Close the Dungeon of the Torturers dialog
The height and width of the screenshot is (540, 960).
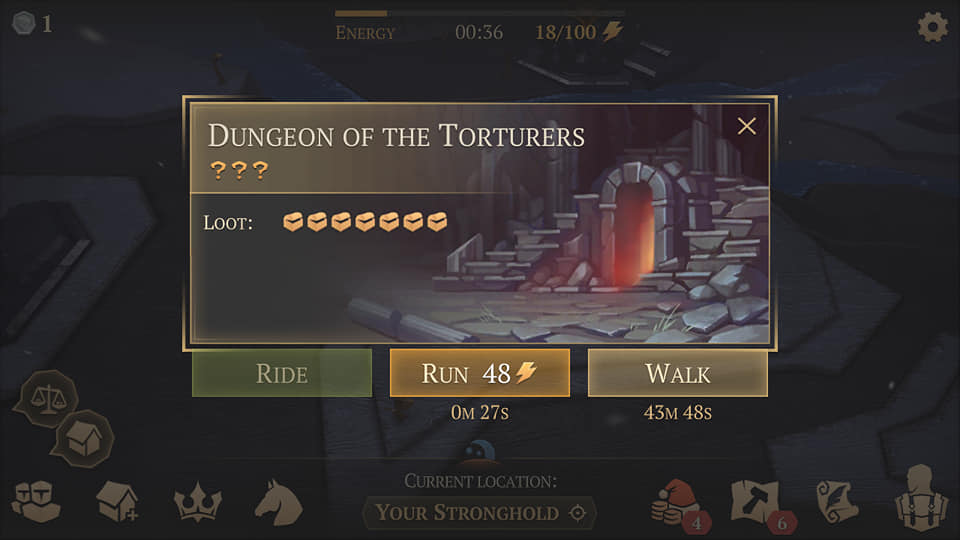point(746,126)
